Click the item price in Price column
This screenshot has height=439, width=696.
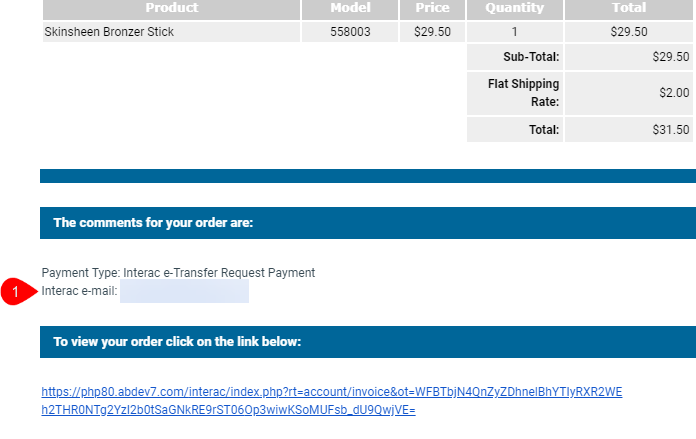coord(432,32)
